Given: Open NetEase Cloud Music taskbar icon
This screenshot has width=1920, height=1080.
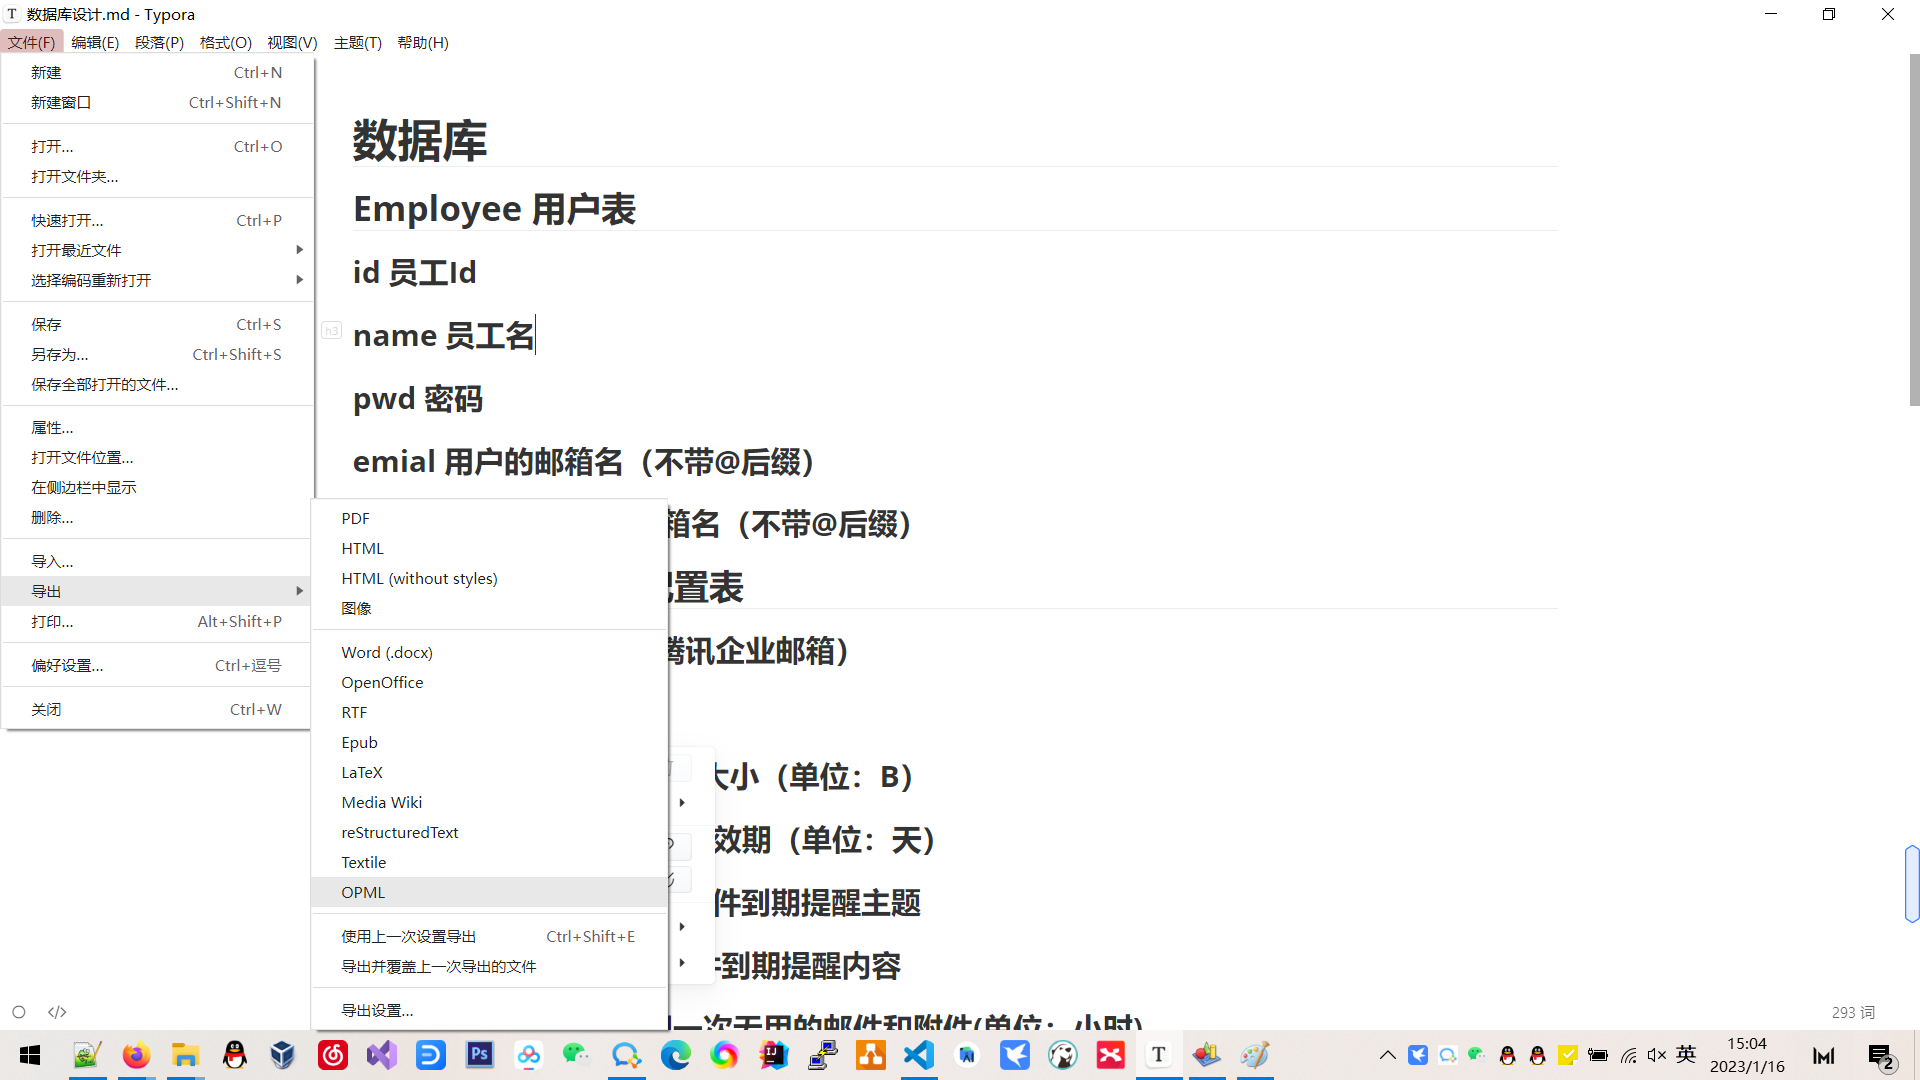Looking at the screenshot, I should coord(332,1055).
